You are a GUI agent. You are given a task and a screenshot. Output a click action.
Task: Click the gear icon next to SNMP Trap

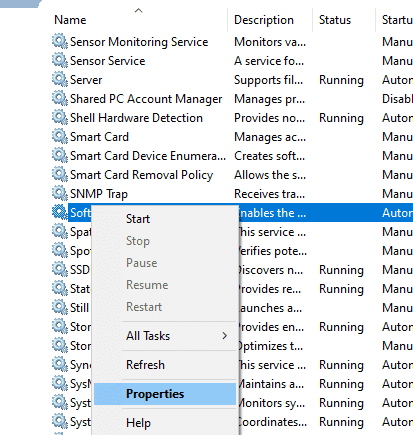pyautogui.click(x=60, y=194)
